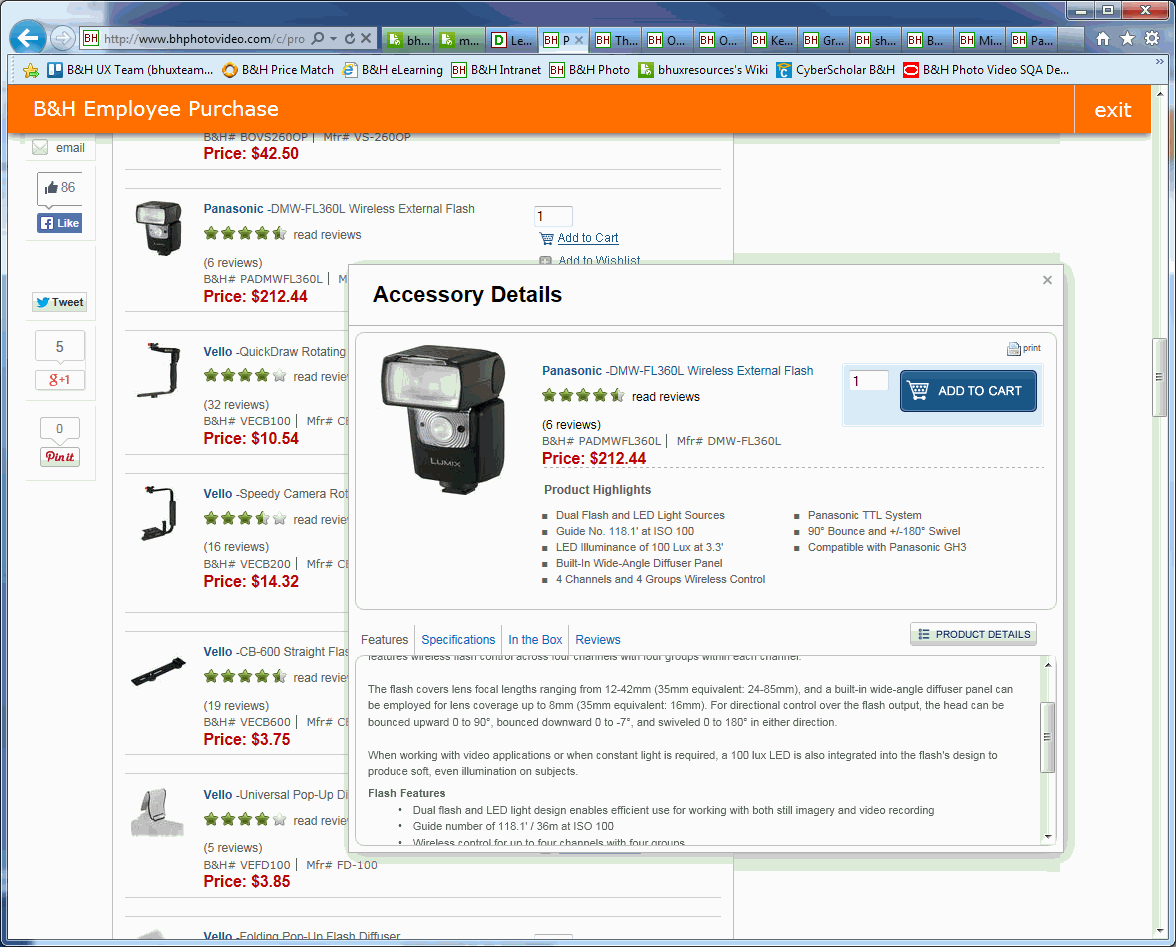Screen dimensions: 1176x947
Task: Click the search magnifier in the address bar
Action: pyautogui.click(x=318, y=38)
